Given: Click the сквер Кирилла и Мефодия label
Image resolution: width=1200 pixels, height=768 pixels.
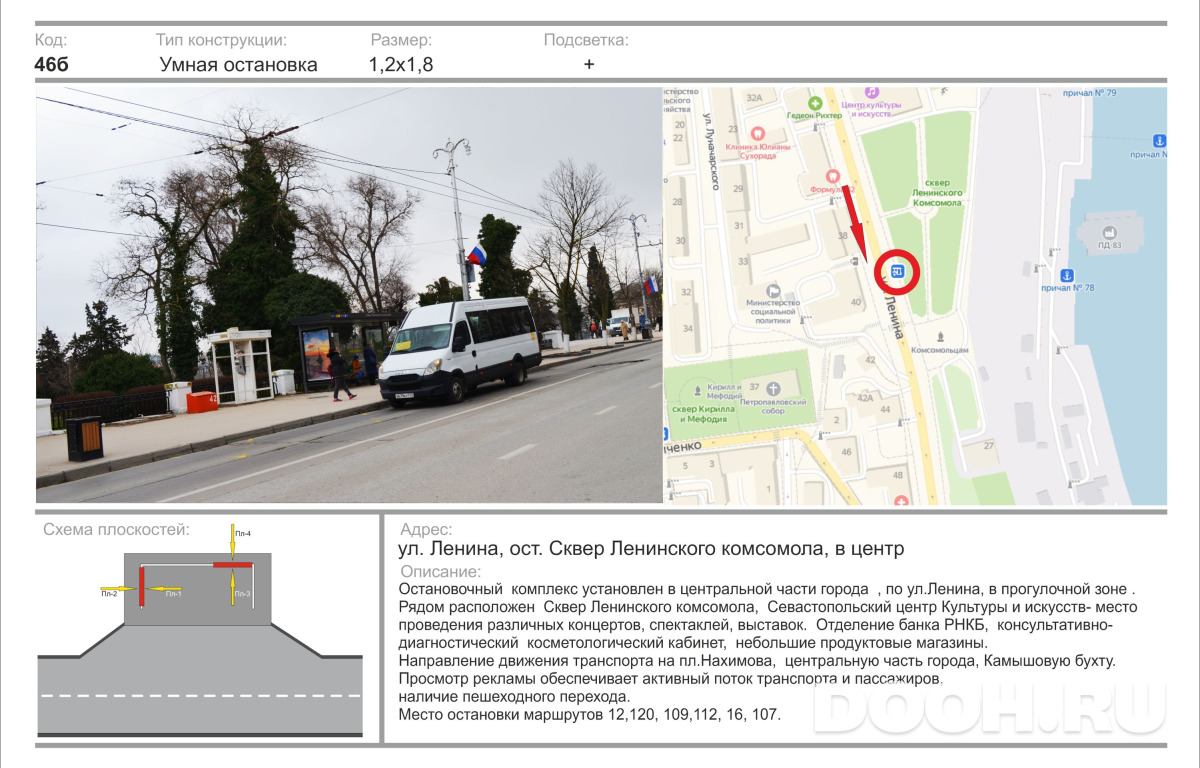Looking at the screenshot, I should [x=702, y=415].
